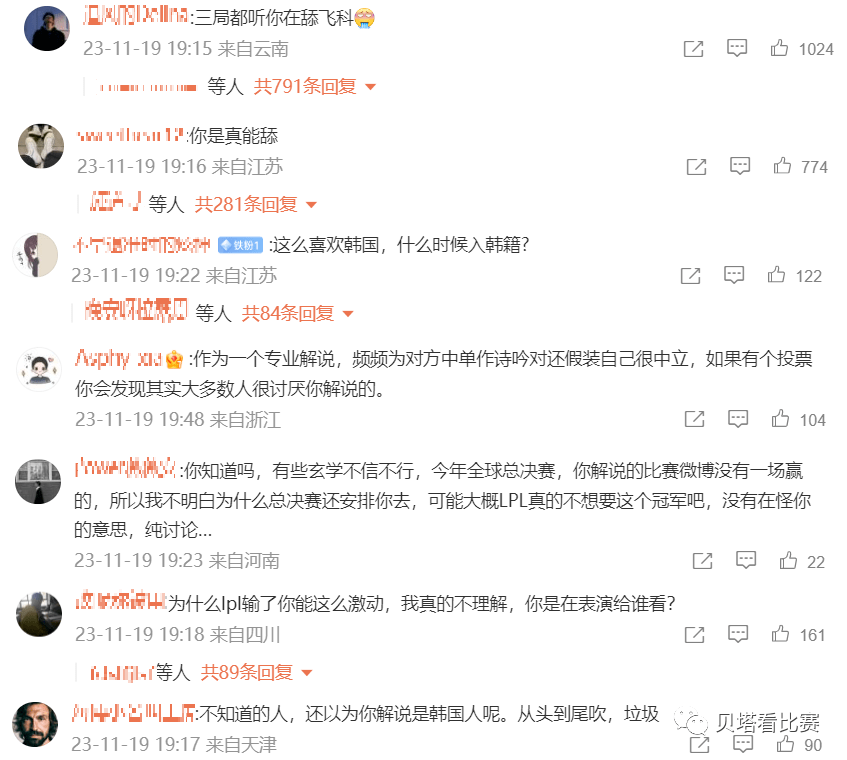Share the Sichuan comment posted at 19:18
Image resolution: width=847 pixels, height=760 pixels.
click(695, 634)
